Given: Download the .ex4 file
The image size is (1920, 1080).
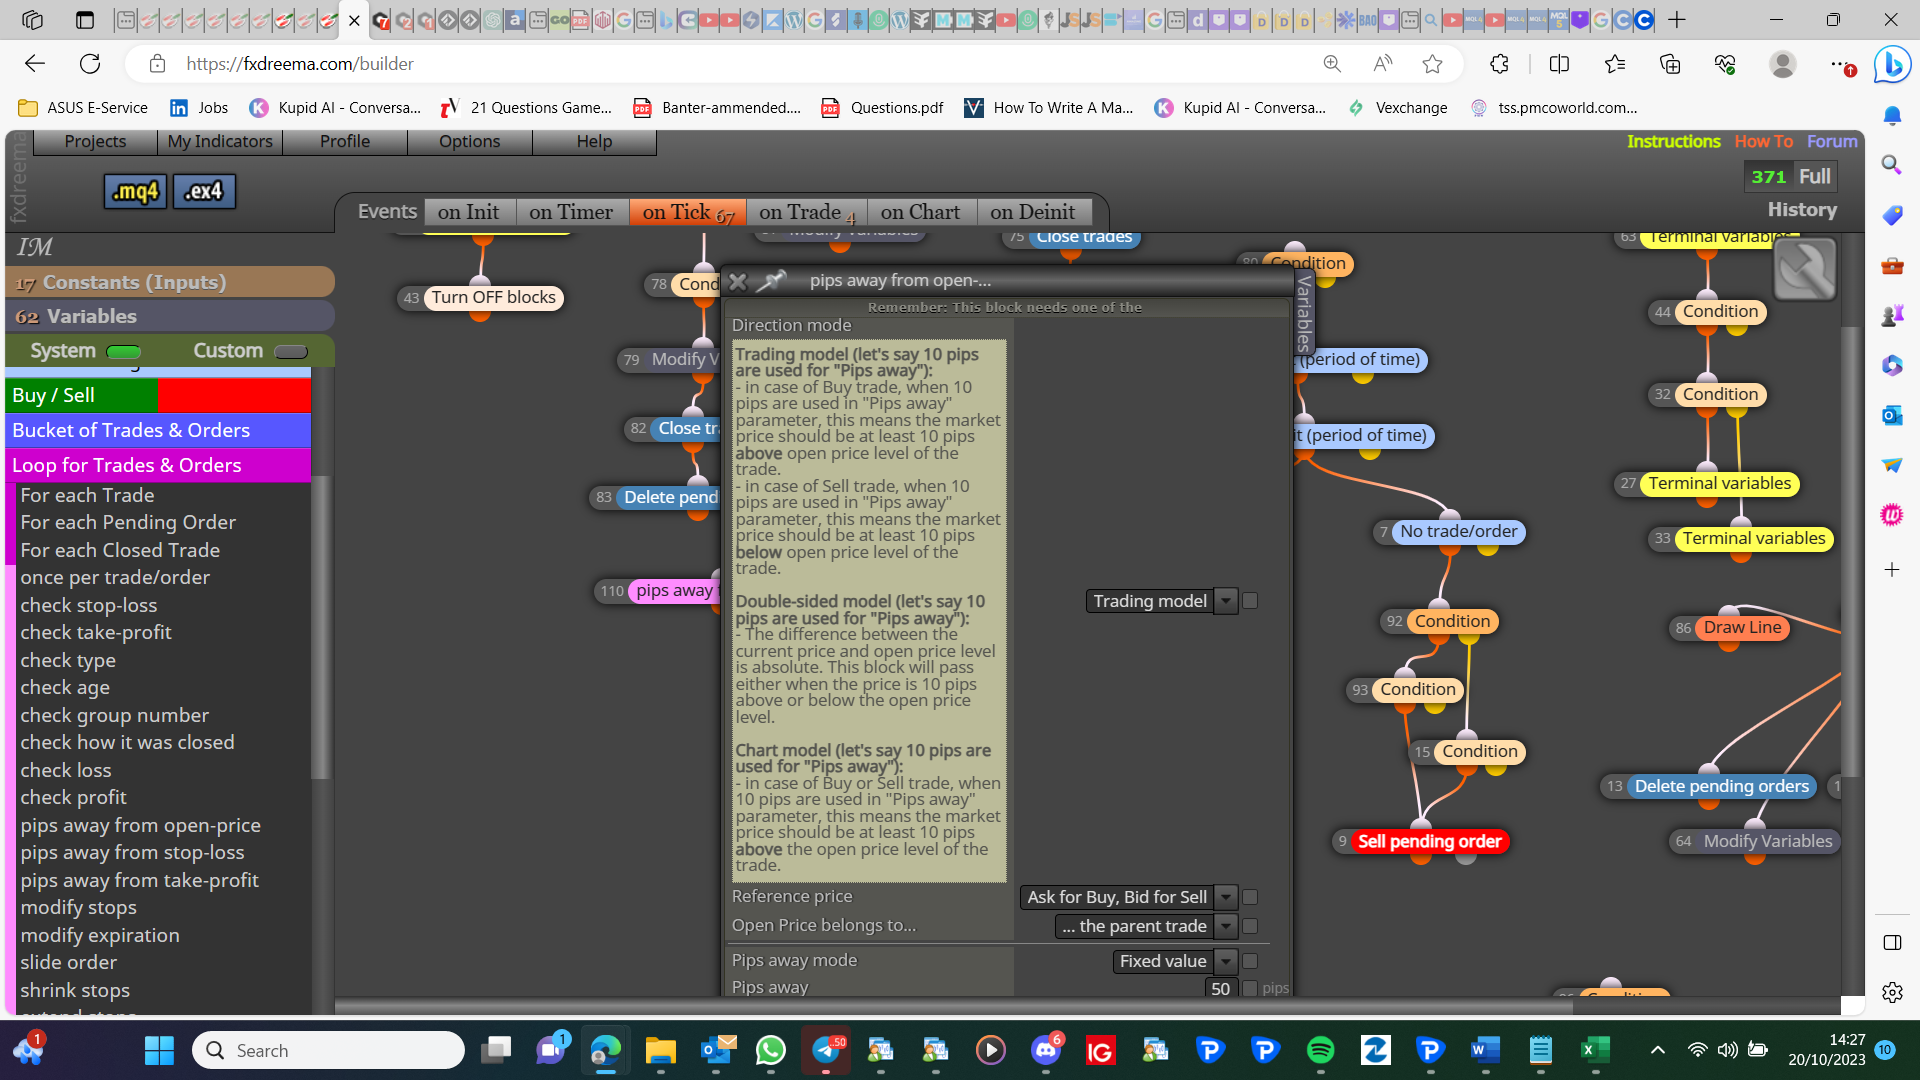Looking at the screenshot, I should click(x=204, y=191).
